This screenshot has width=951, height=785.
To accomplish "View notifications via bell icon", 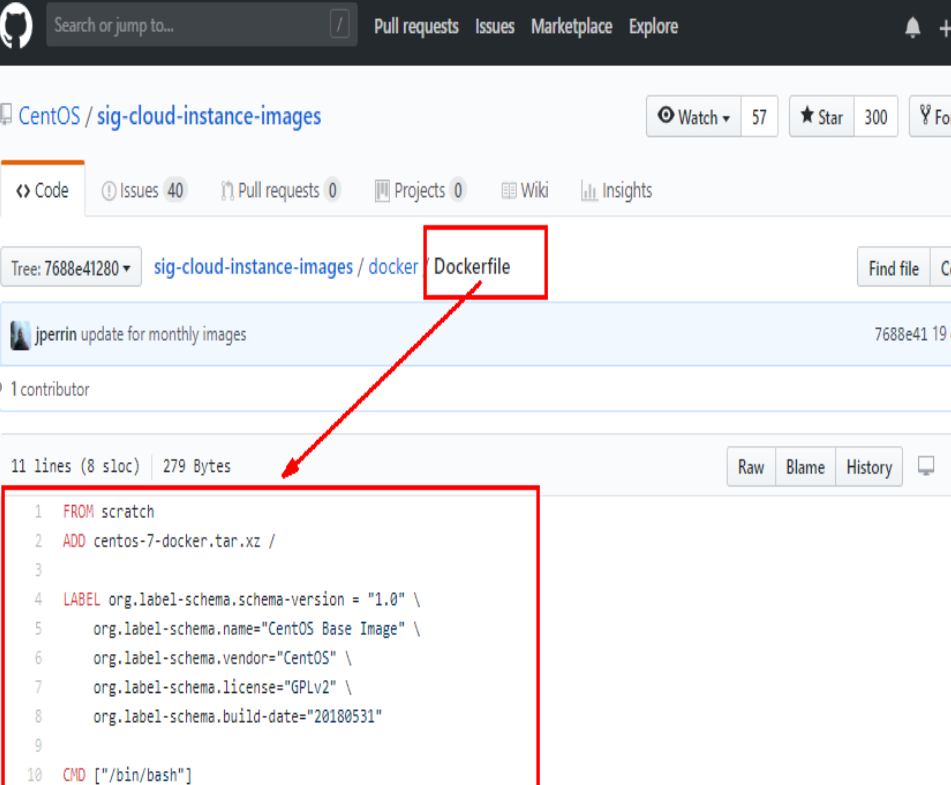I will (x=912, y=27).
